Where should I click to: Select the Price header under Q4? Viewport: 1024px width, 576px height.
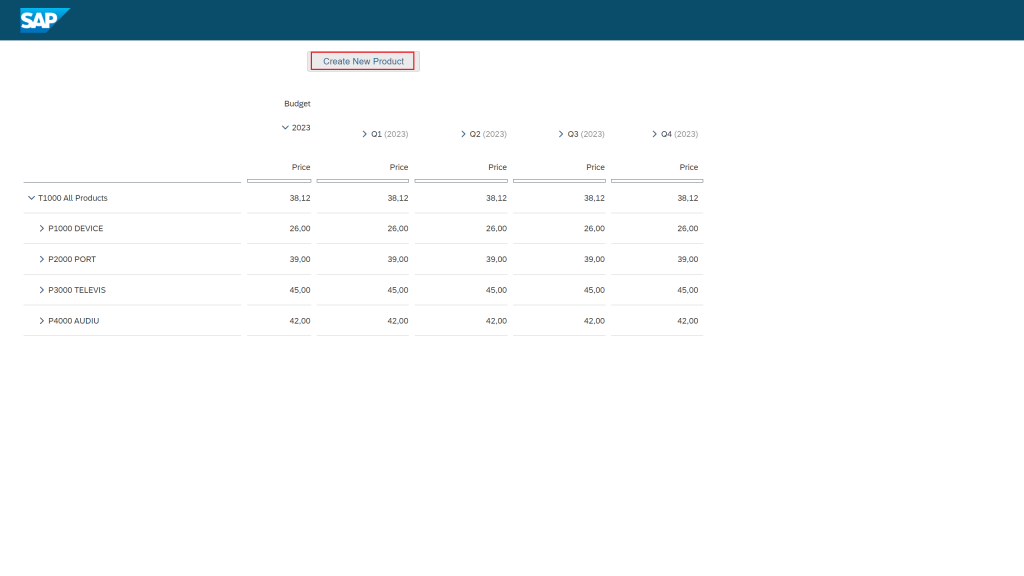click(x=688, y=167)
